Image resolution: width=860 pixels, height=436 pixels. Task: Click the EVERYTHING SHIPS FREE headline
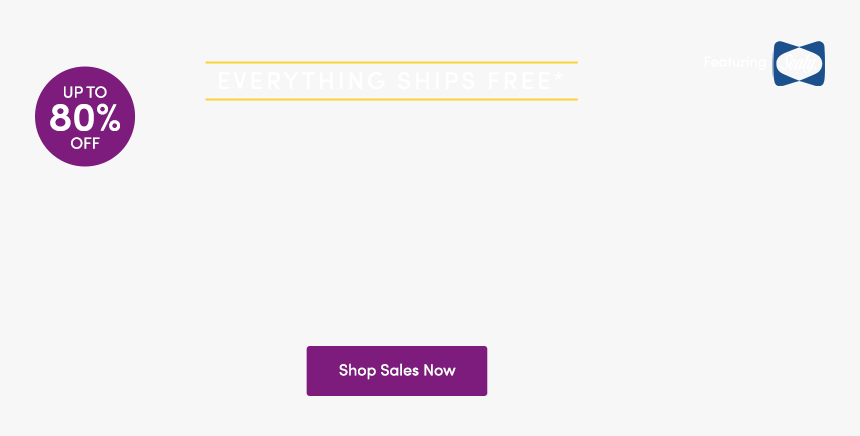coord(390,81)
